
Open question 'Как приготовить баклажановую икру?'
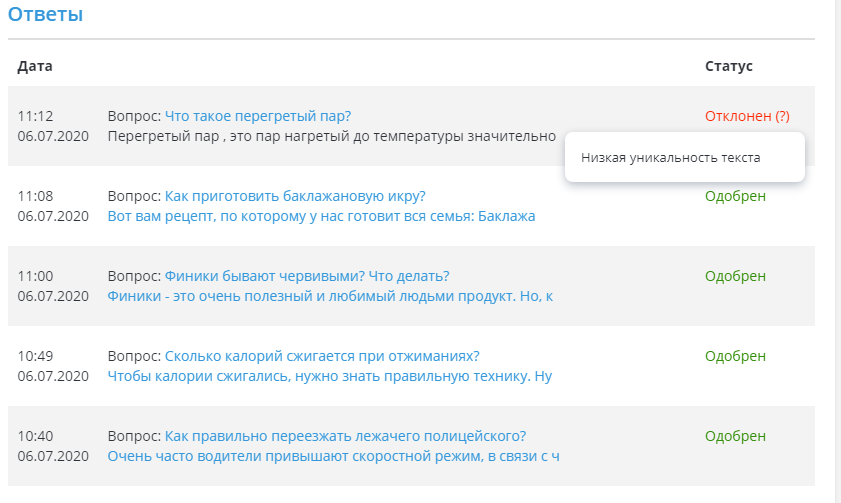tap(295, 196)
